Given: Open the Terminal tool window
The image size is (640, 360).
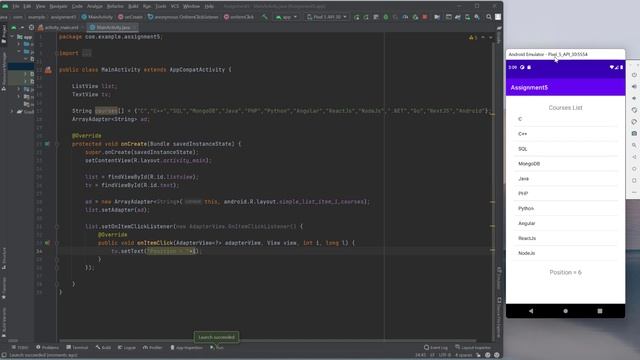Looking at the screenshot, I should (x=77, y=347).
